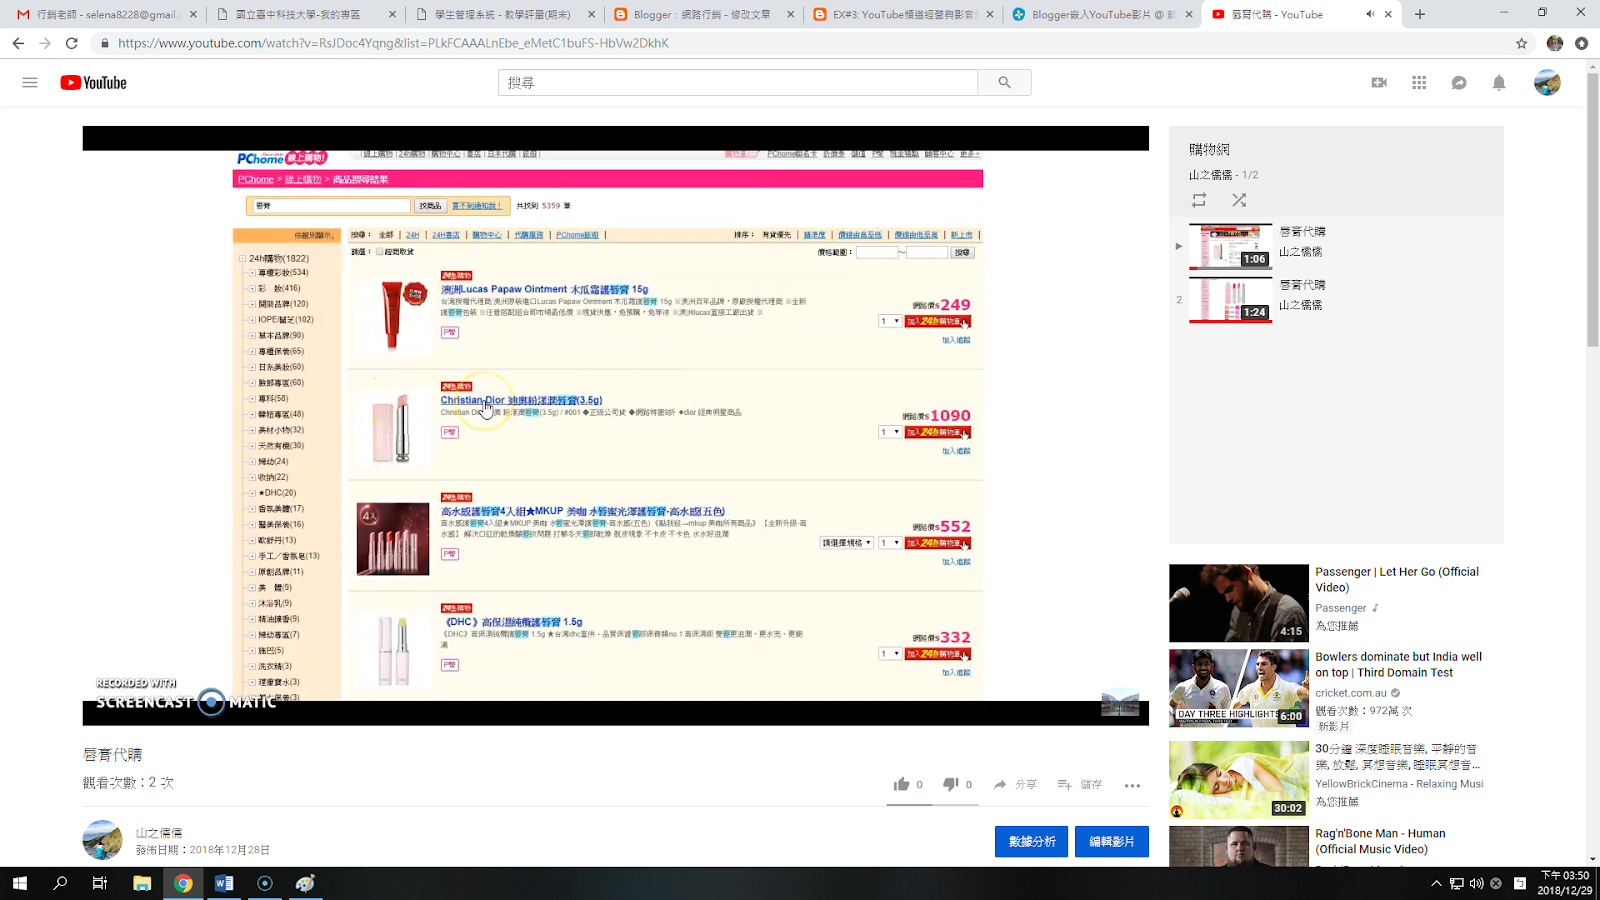Open the YouTube hamburger guide menu
The height and width of the screenshot is (900, 1600).
[x=30, y=83]
